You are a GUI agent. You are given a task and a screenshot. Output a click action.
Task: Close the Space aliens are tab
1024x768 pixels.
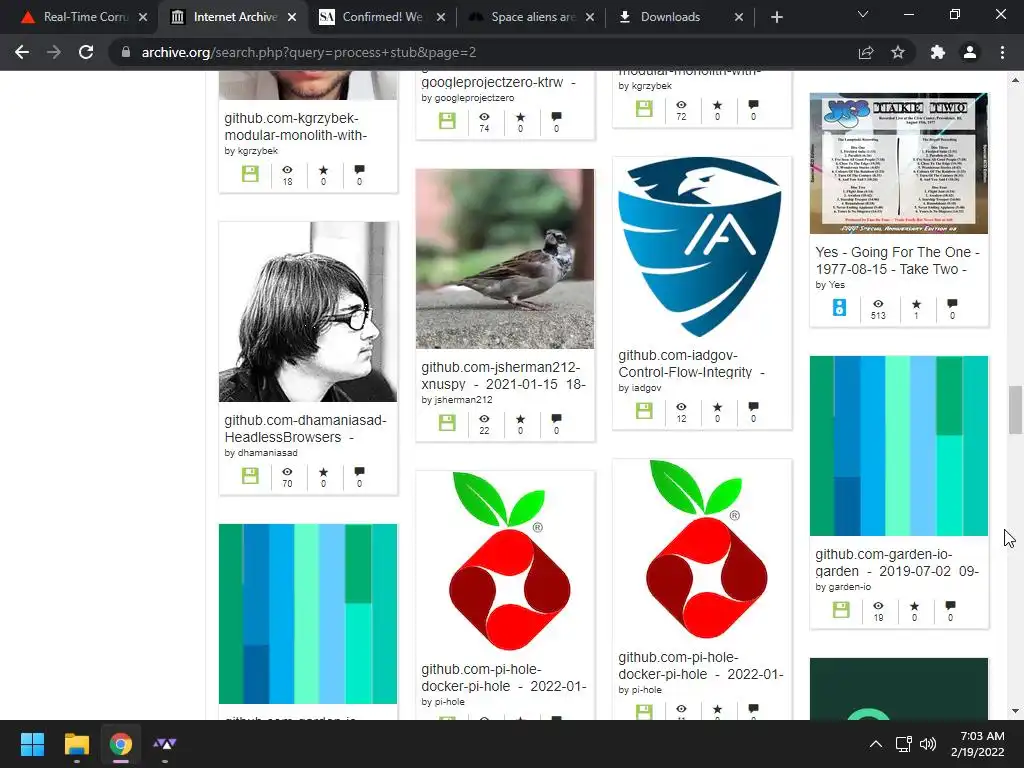590,17
